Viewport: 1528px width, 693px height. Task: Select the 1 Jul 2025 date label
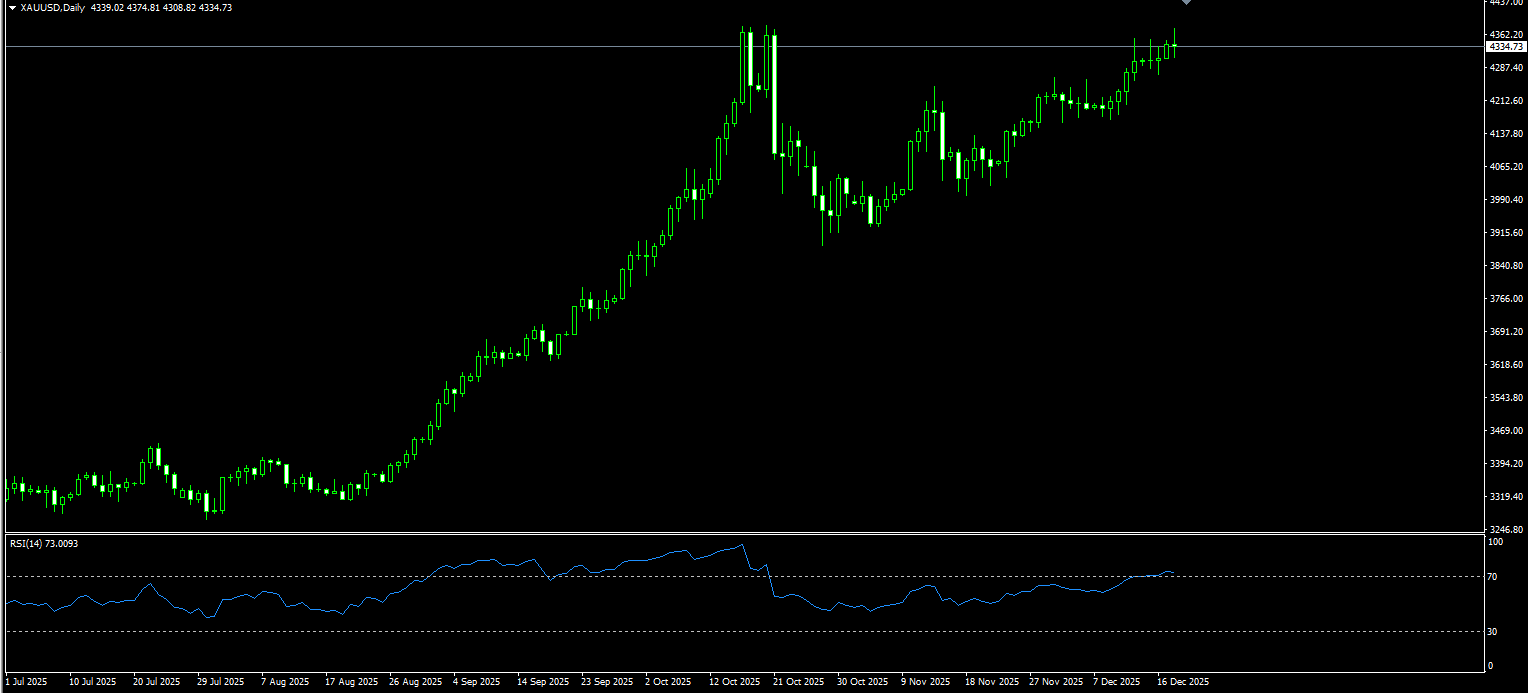pos(26,682)
